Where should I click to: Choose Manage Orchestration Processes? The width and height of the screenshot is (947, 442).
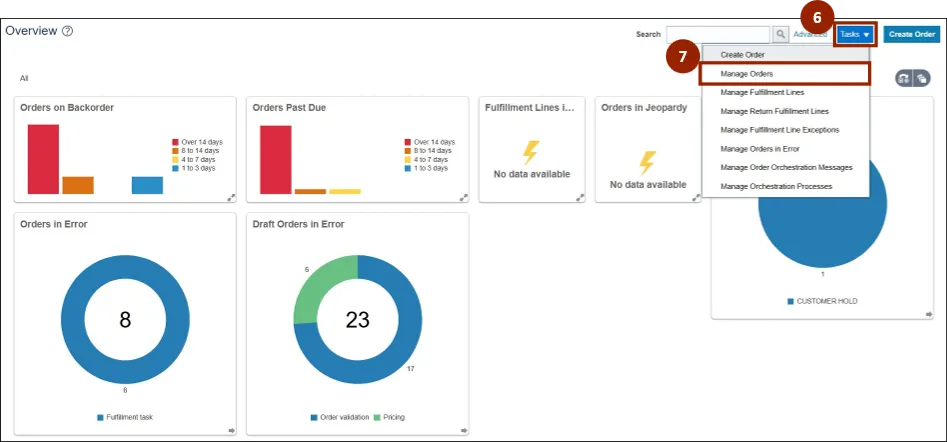coord(776,187)
